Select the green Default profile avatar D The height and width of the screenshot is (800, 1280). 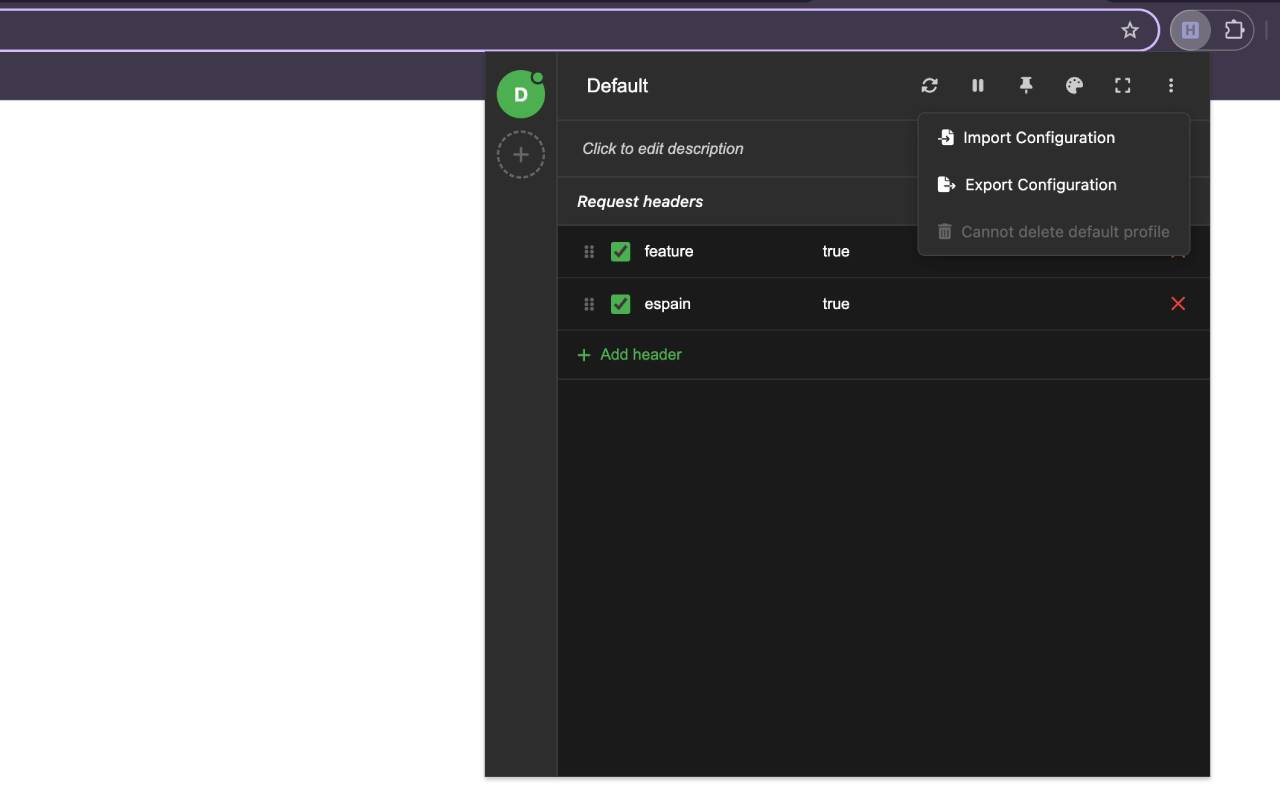pyautogui.click(x=521, y=94)
